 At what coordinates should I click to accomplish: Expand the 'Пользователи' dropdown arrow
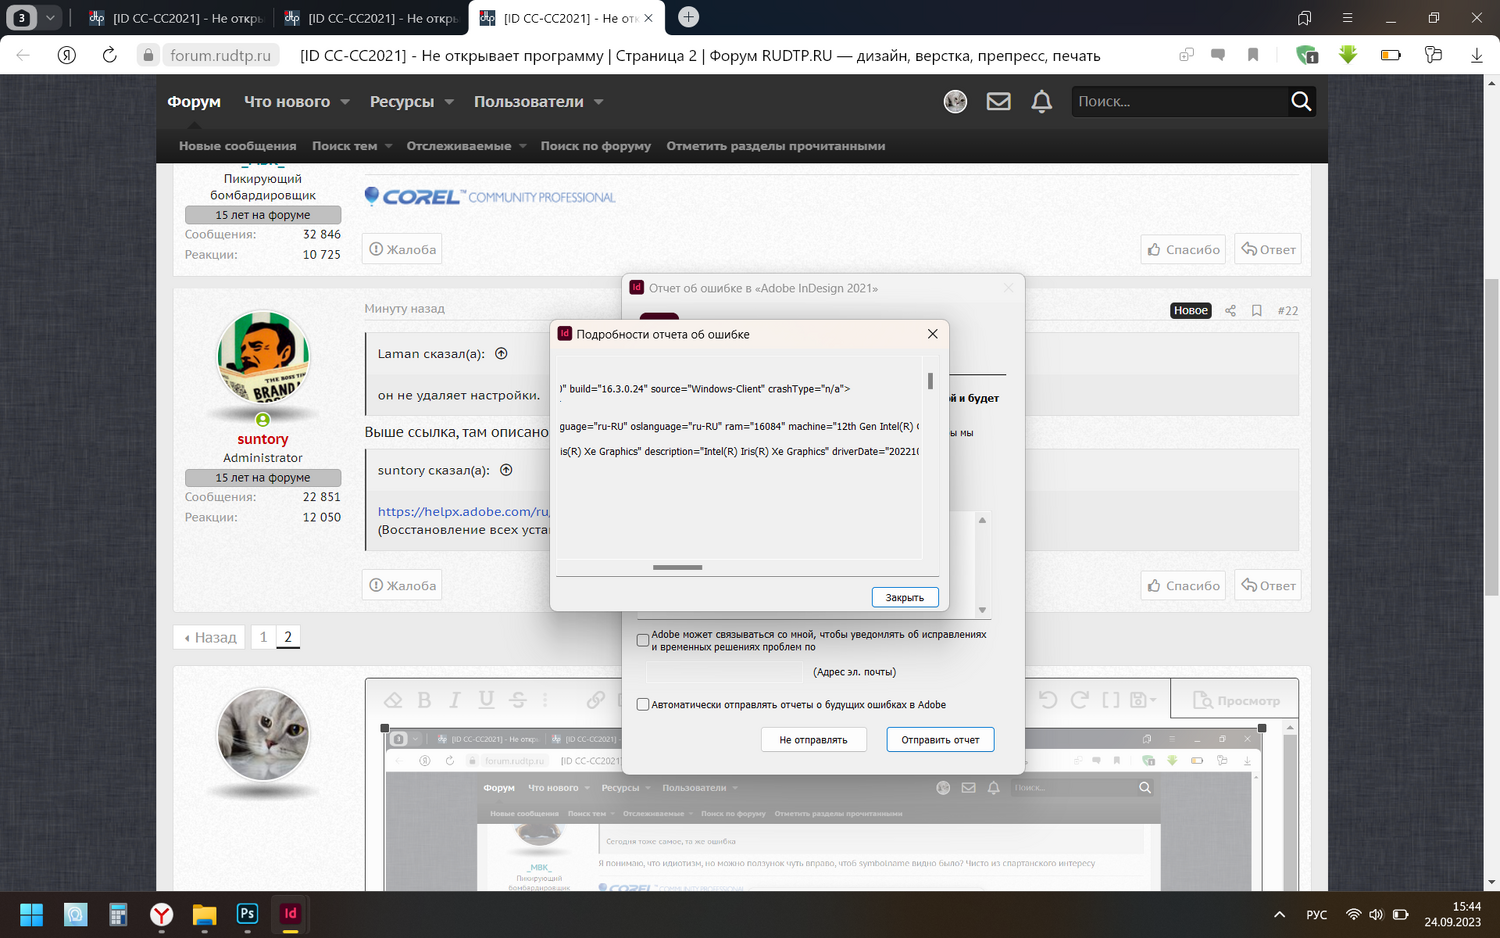(598, 102)
